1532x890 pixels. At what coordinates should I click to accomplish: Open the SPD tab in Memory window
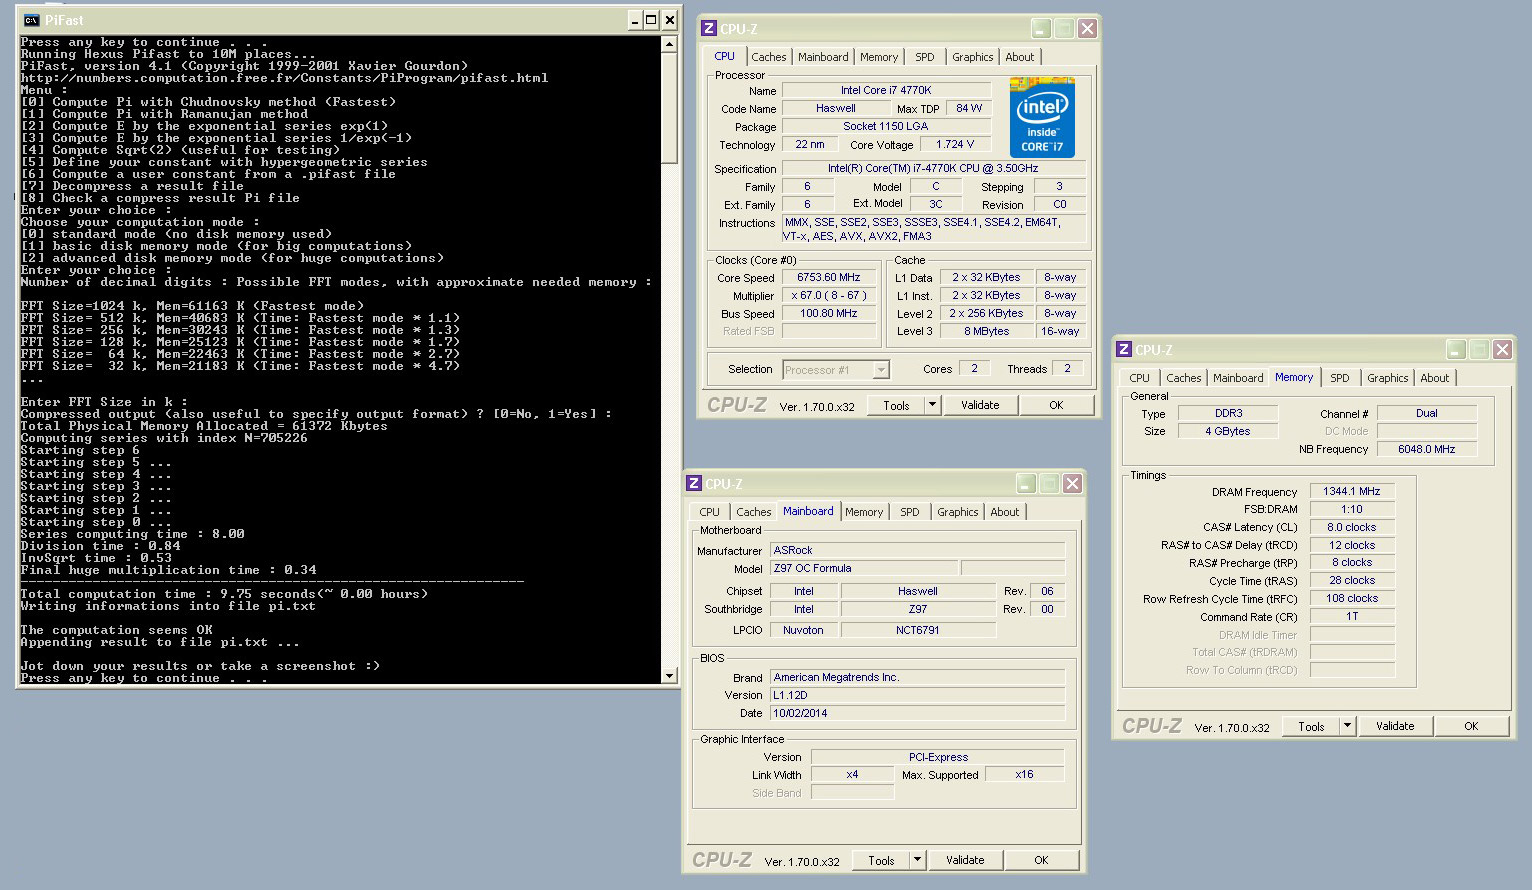click(x=1339, y=378)
